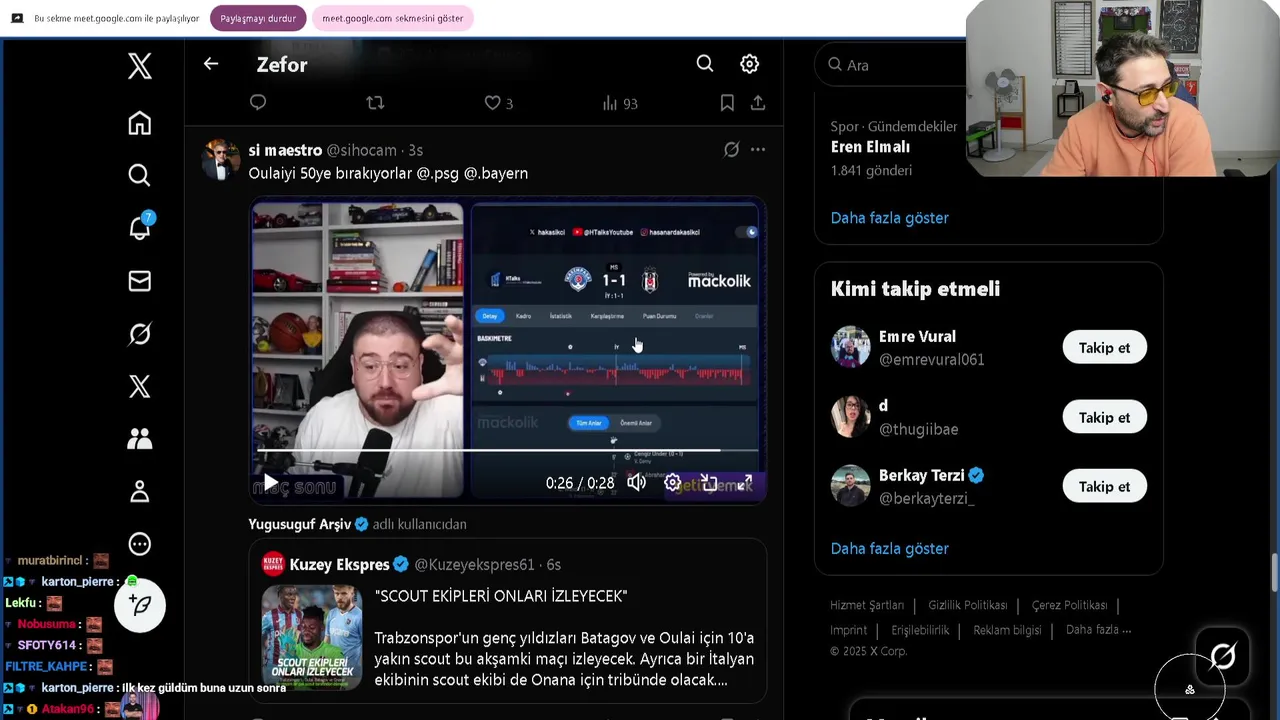Open Notifications bell with badge

(140, 228)
